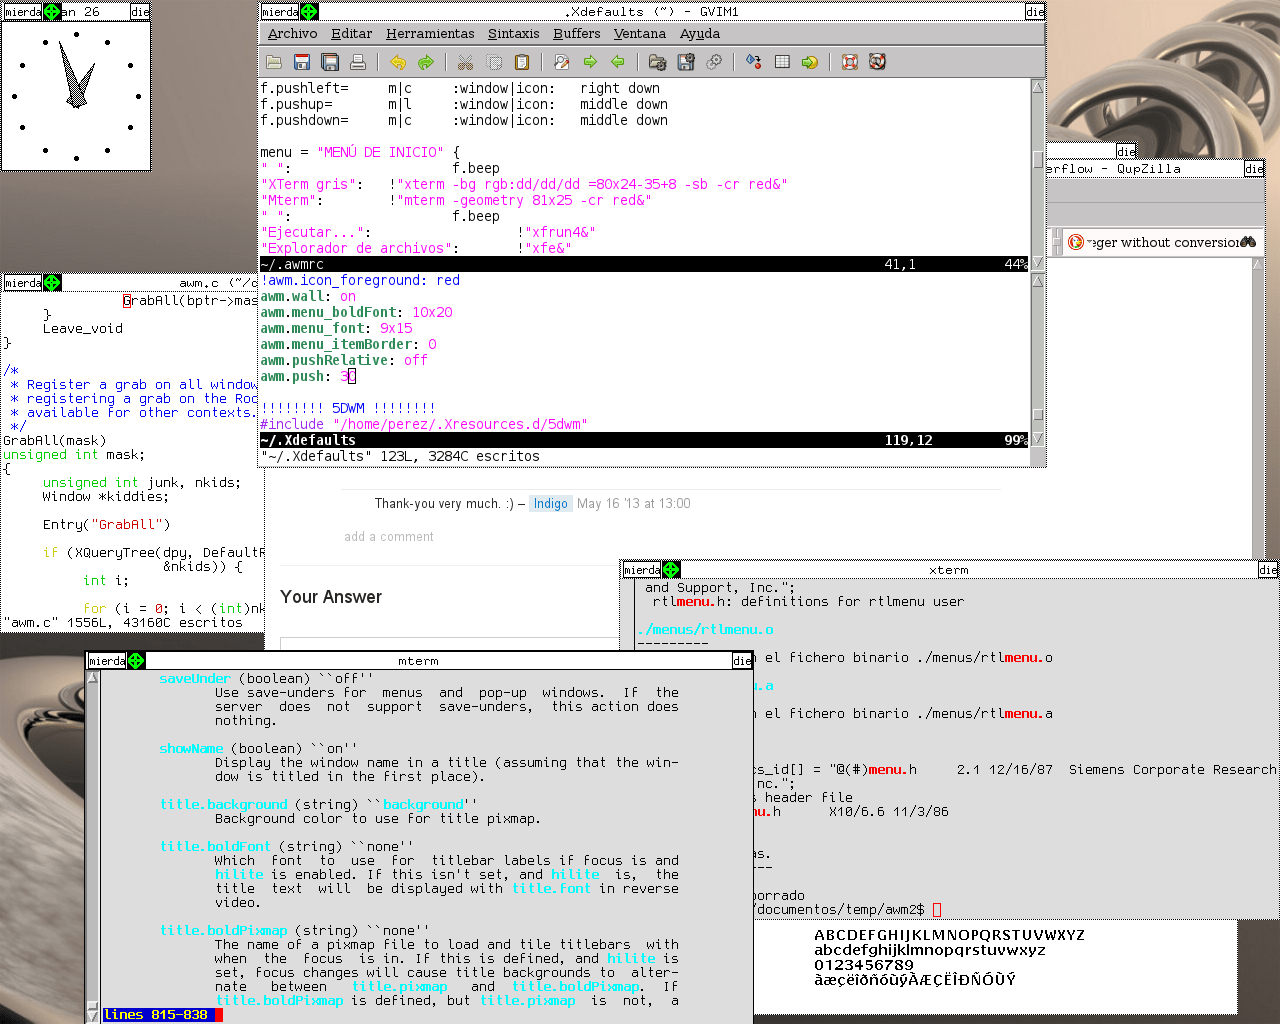
Task: Click 'title.background' heading in mterm
Action: coord(223,805)
